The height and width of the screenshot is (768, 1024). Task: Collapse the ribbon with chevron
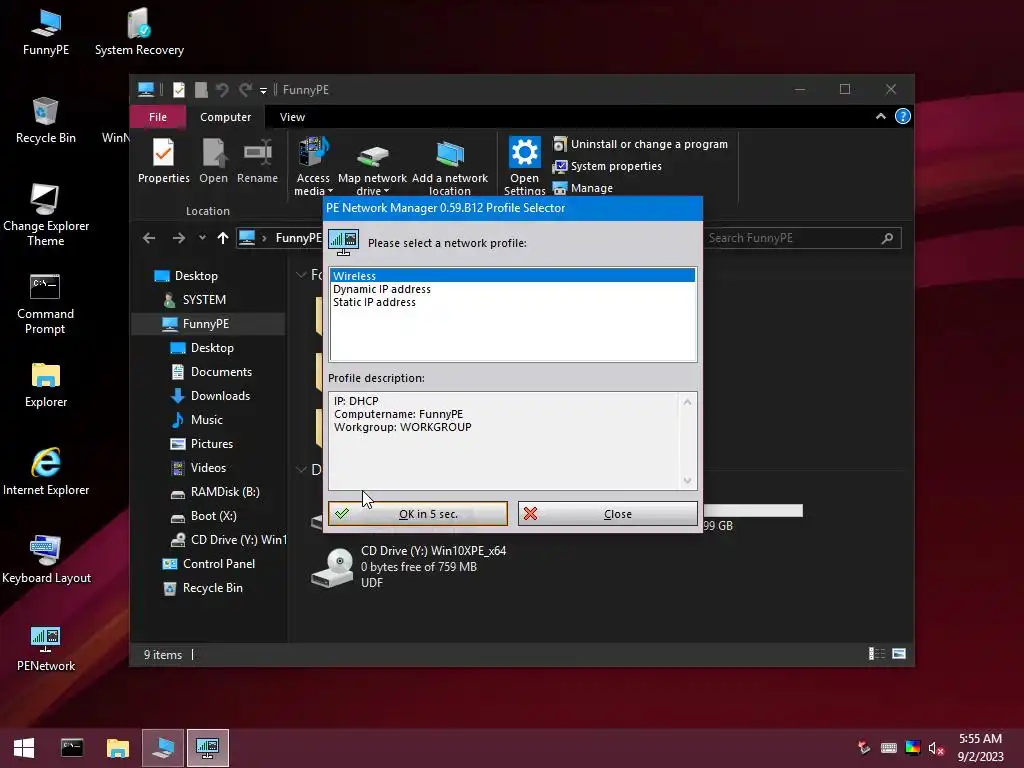tap(880, 116)
